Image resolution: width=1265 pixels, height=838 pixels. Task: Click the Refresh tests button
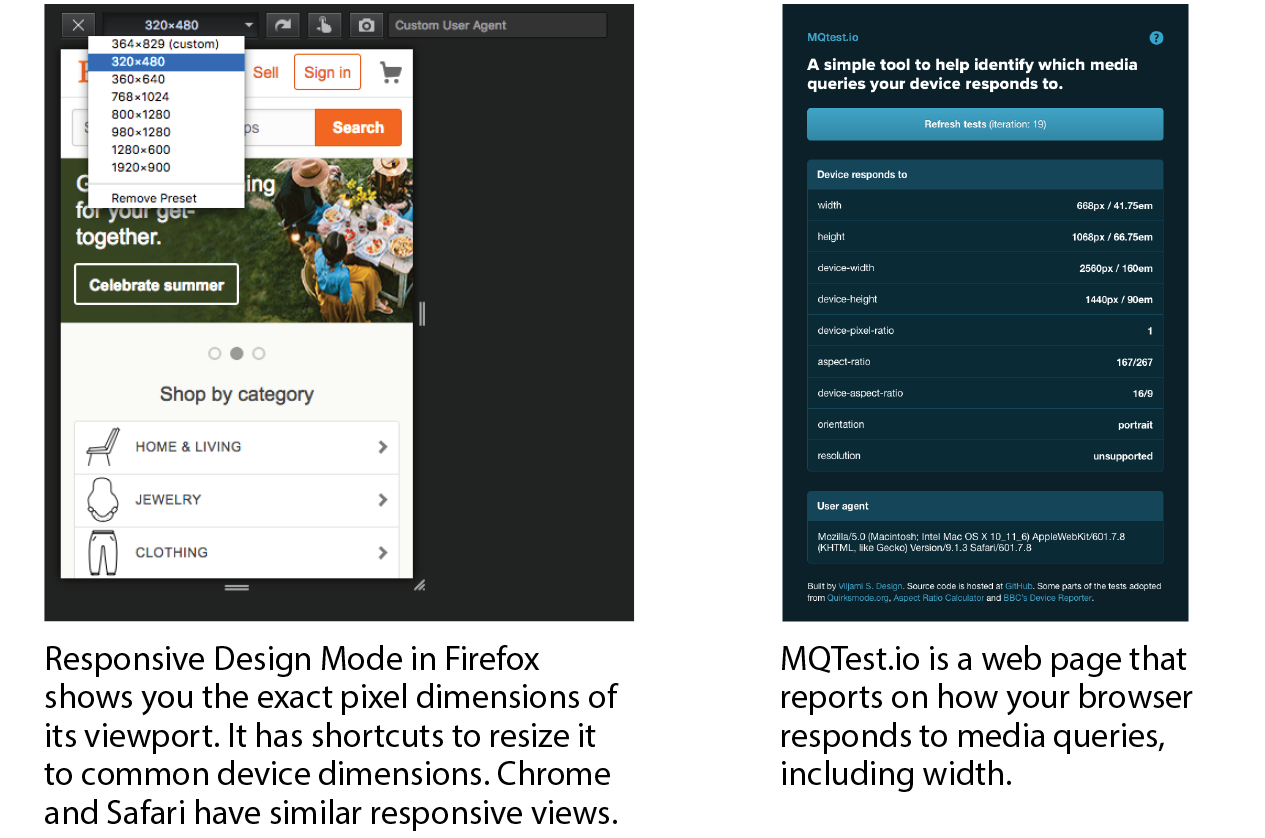pyautogui.click(x=985, y=124)
